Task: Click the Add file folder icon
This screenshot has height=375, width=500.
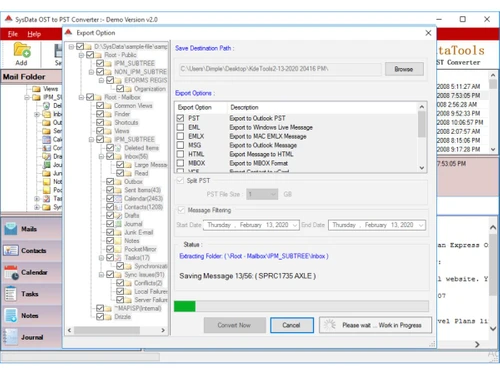Action: click(22, 50)
